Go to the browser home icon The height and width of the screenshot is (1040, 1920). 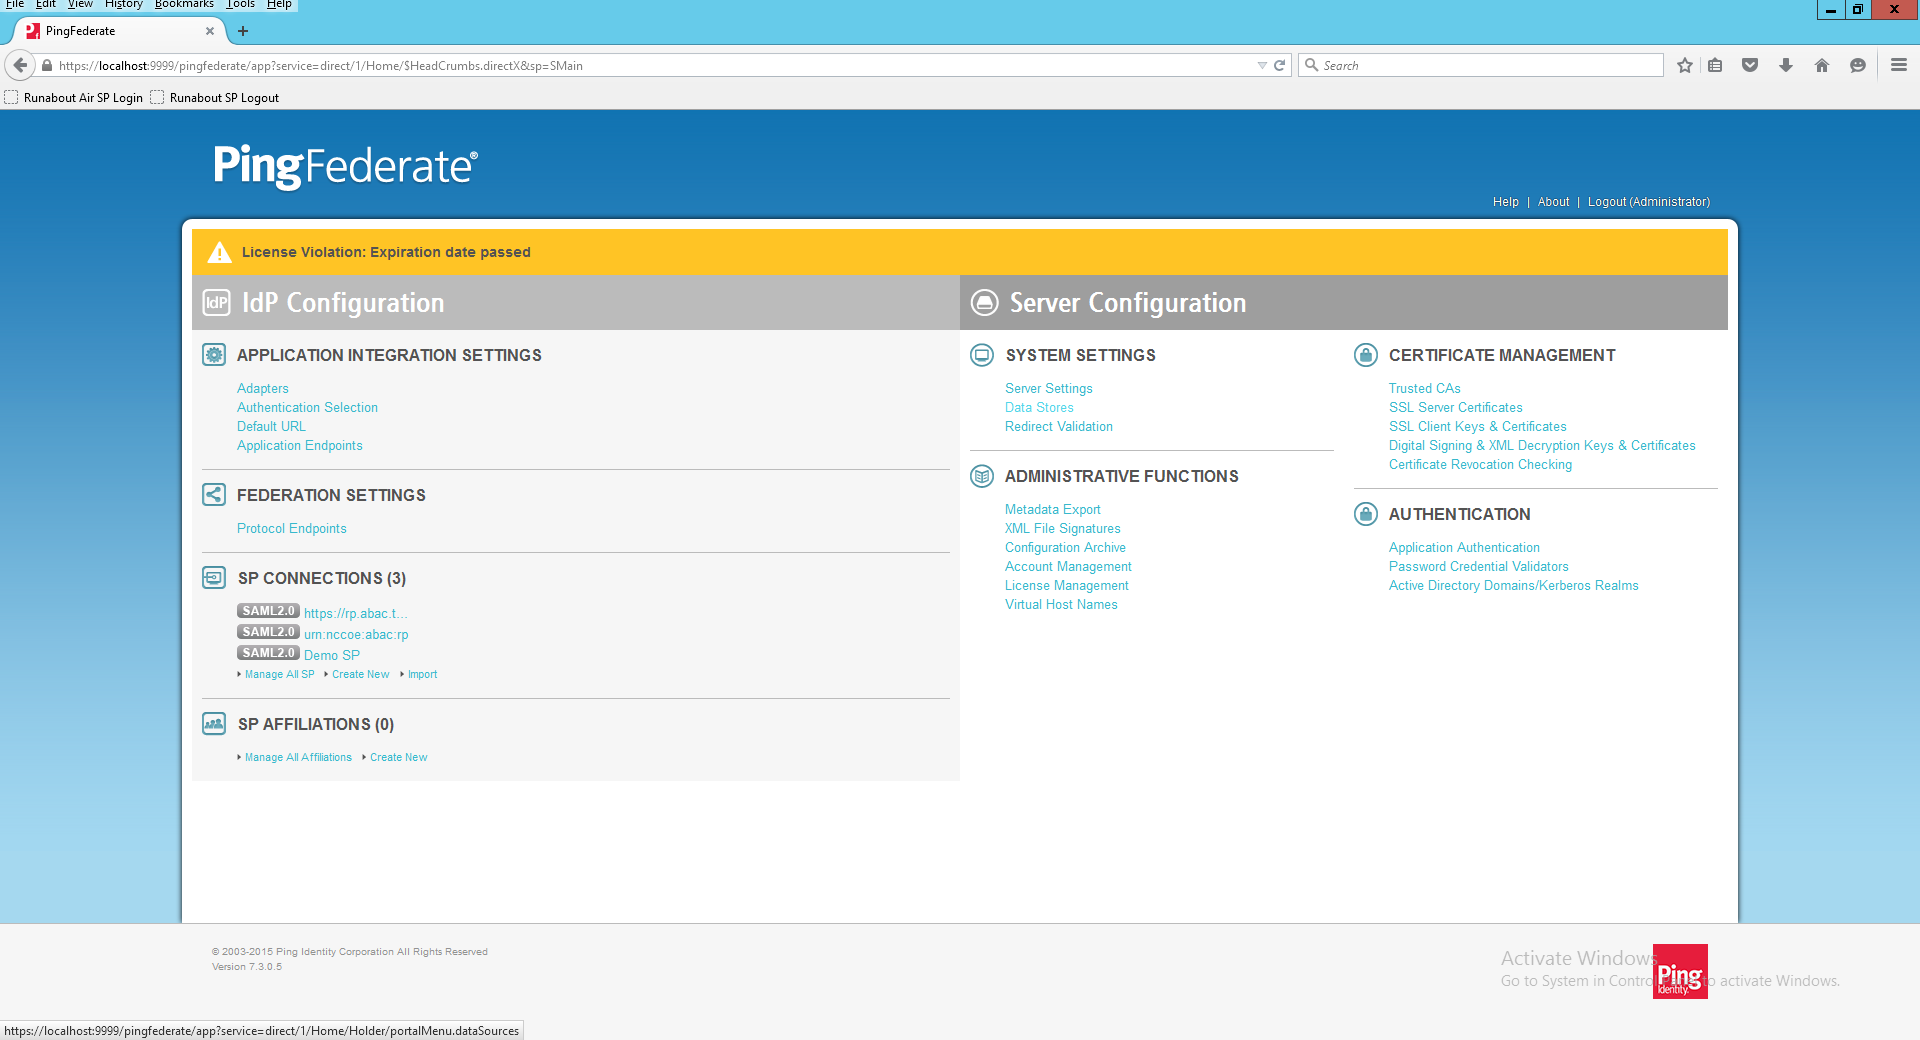click(x=1822, y=65)
